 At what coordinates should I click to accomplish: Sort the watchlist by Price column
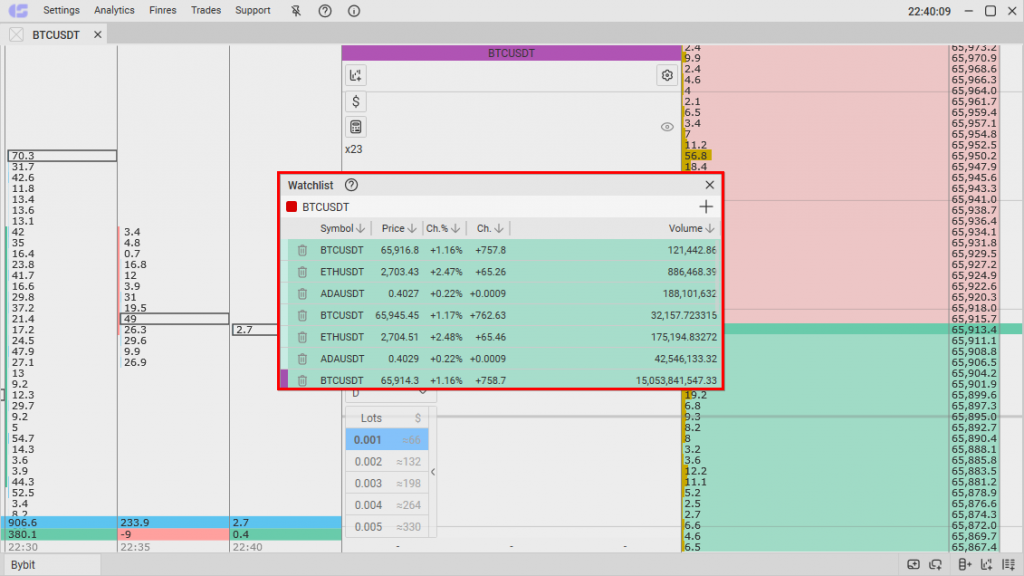pyautogui.click(x=398, y=229)
